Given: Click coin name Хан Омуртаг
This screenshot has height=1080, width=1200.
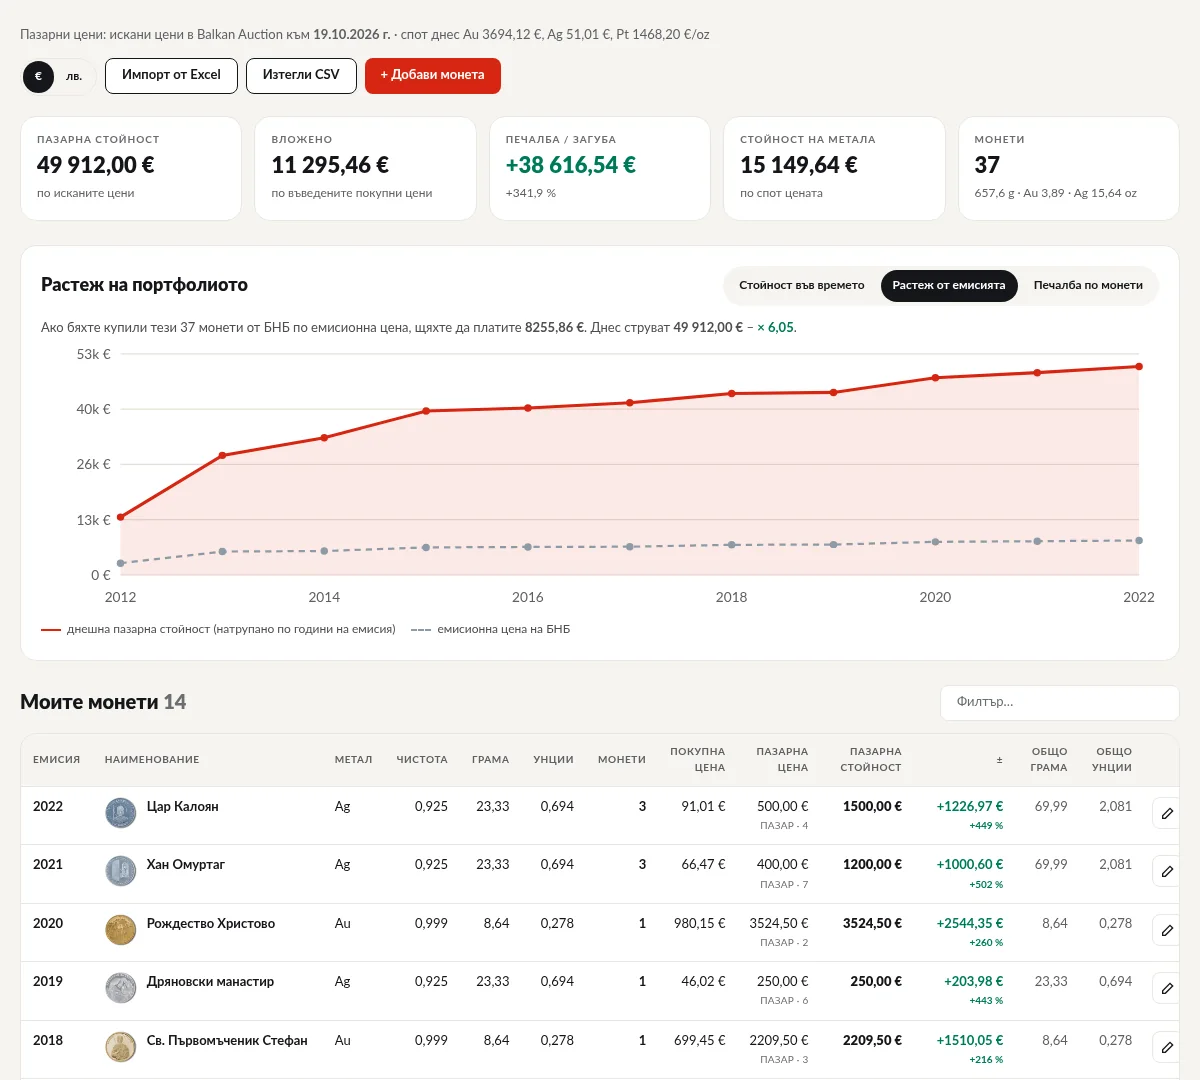Looking at the screenshot, I should pyautogui.click(x=186, y=864).
